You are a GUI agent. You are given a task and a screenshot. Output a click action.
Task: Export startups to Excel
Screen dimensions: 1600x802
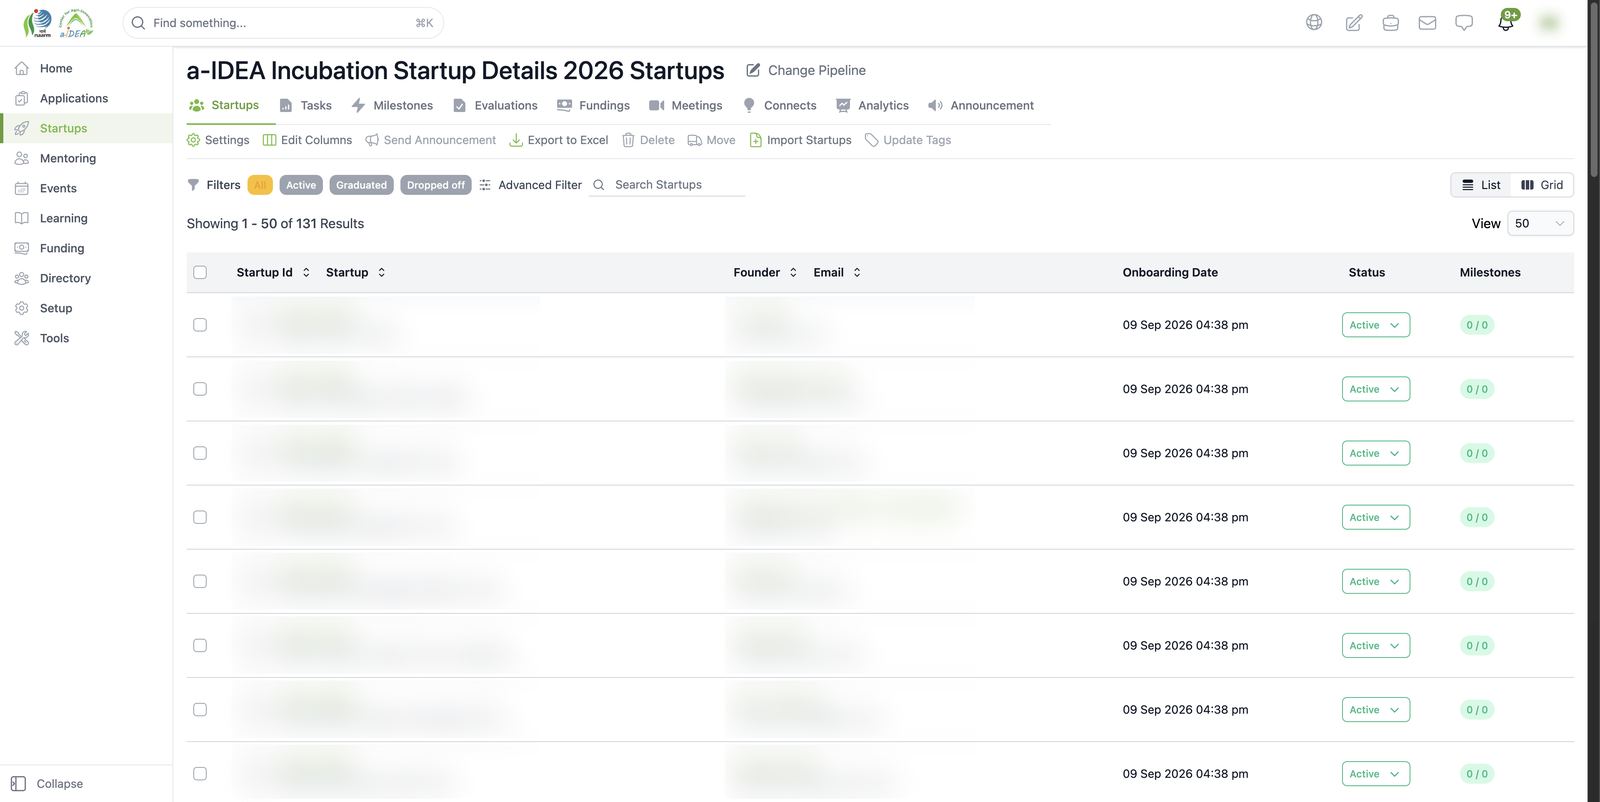point(559,140)
